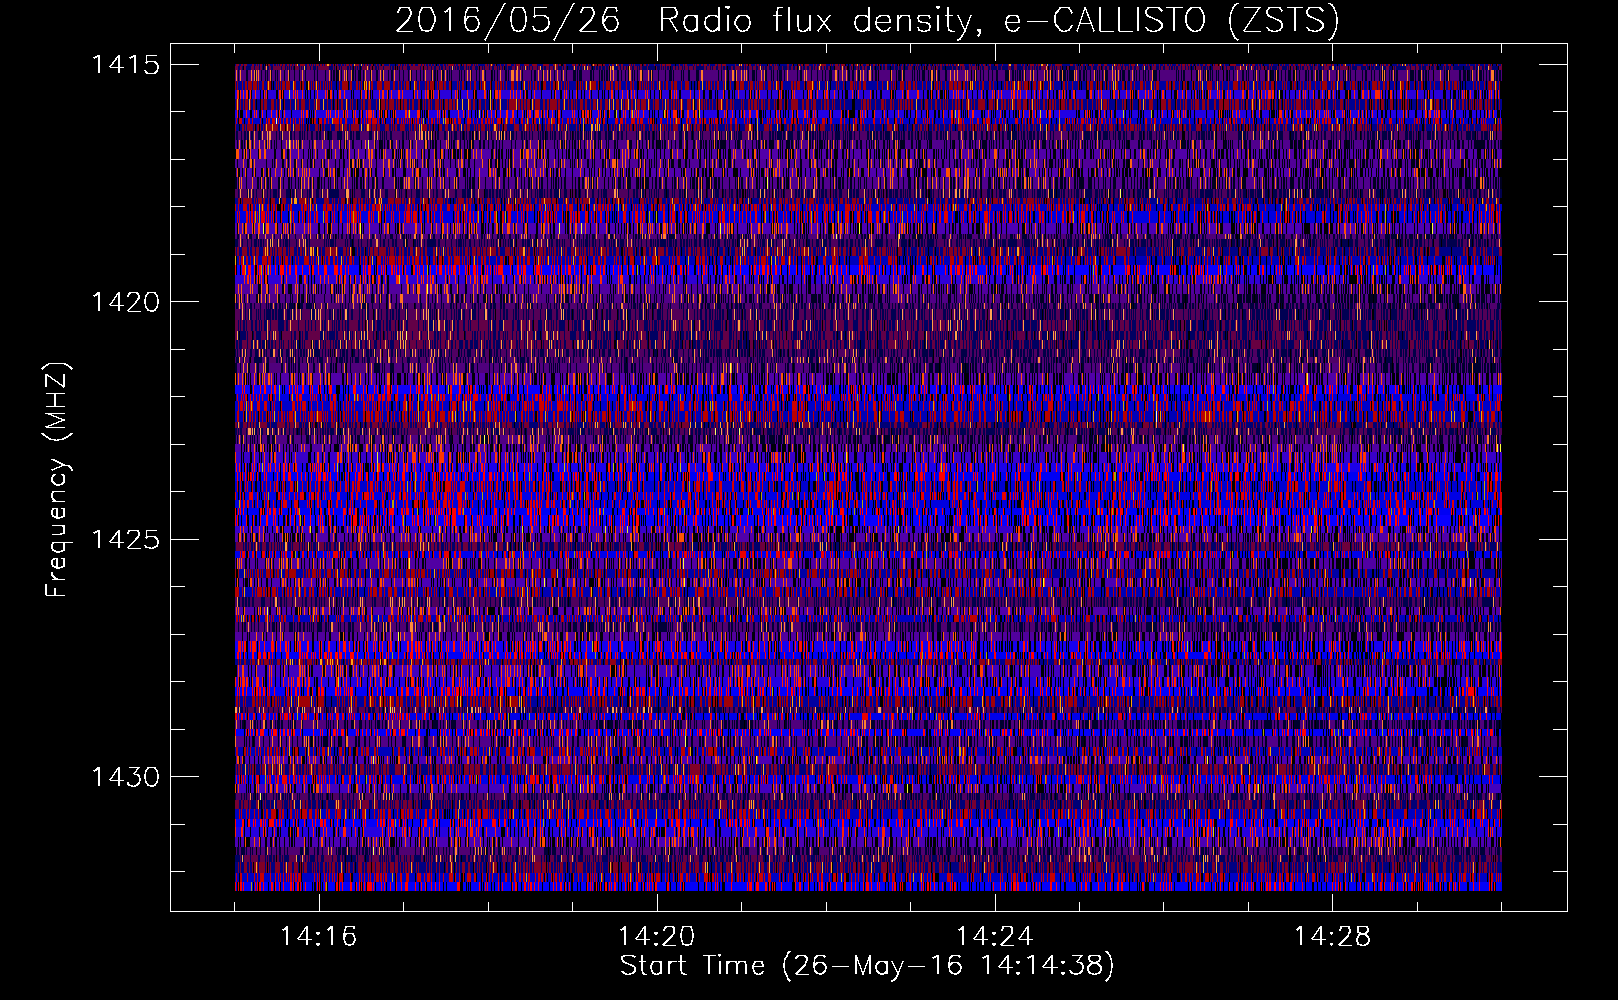Select the 1415 frequency tick label
The image size is (1618, 1000).
click(x=125, y=65)
